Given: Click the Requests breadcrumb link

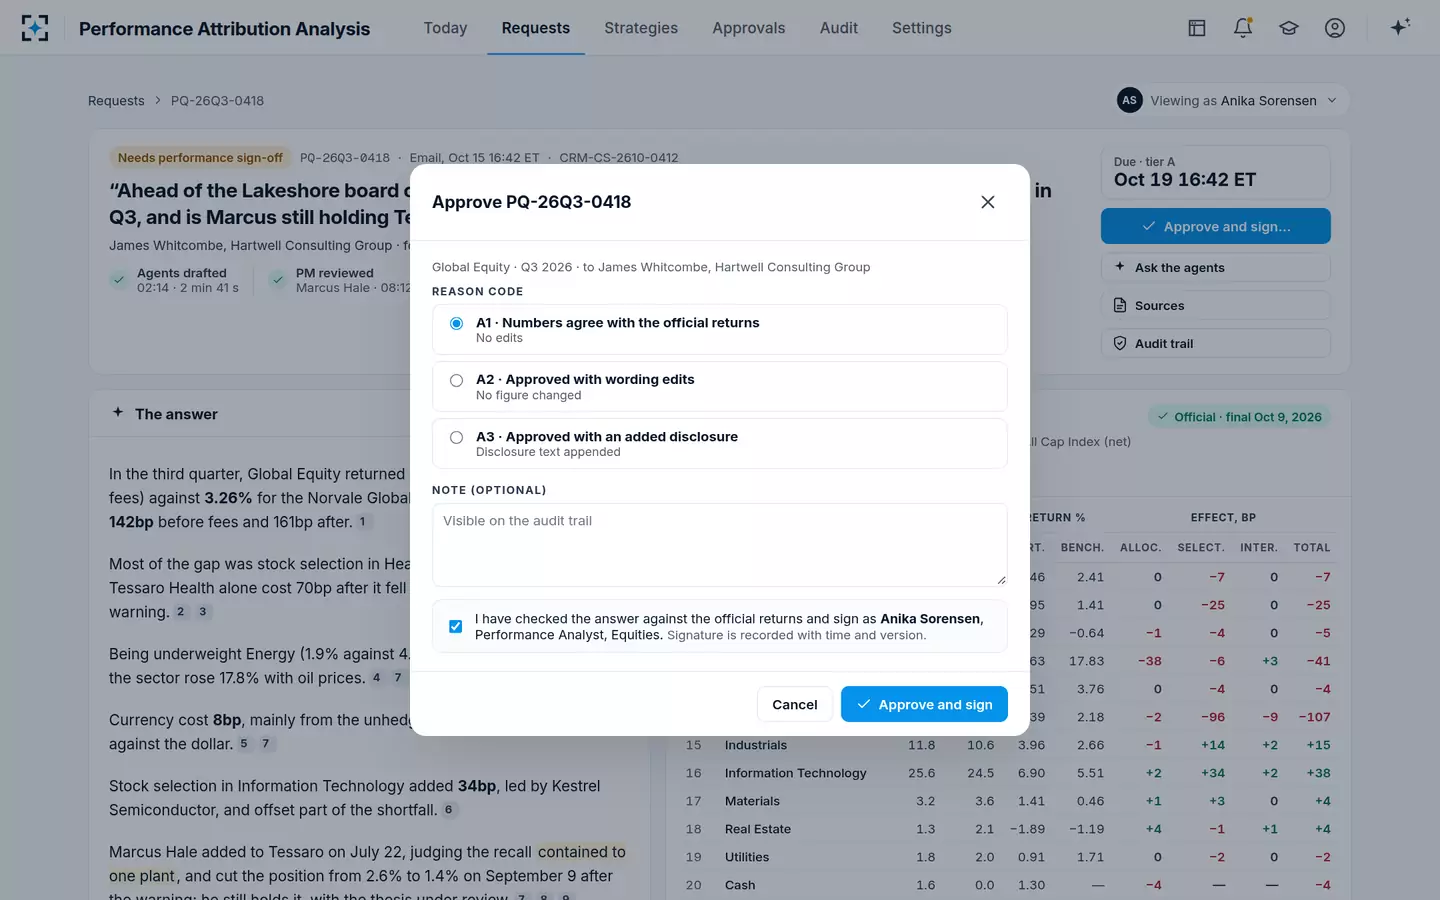Looking at the screenshot, I should coord(116,100).
